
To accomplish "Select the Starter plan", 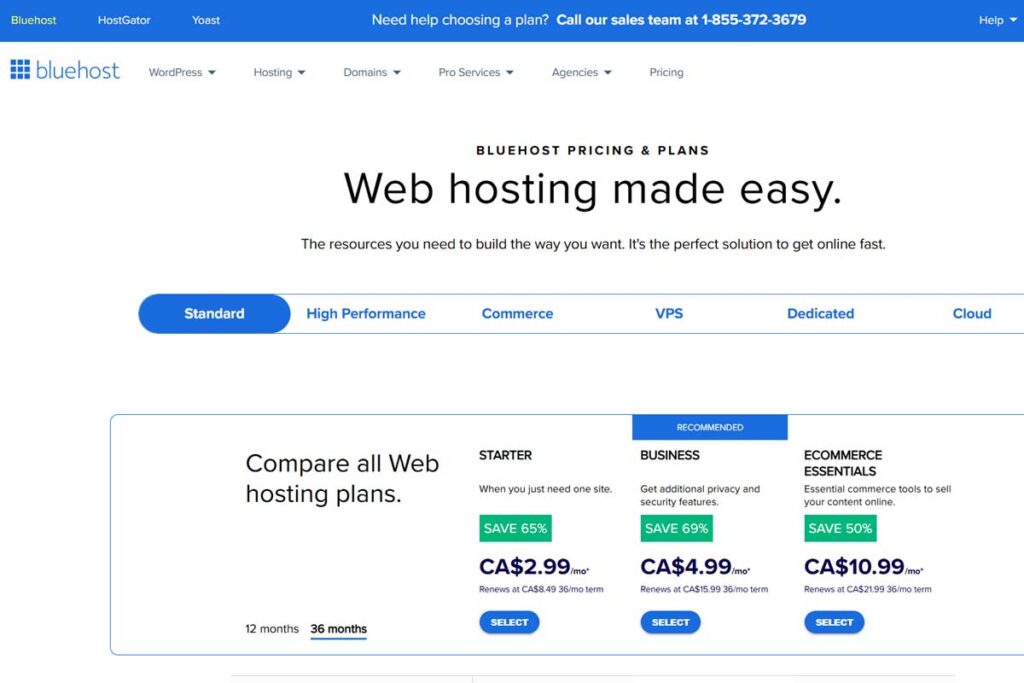I will pyautogui.click(x=509, y=622).
